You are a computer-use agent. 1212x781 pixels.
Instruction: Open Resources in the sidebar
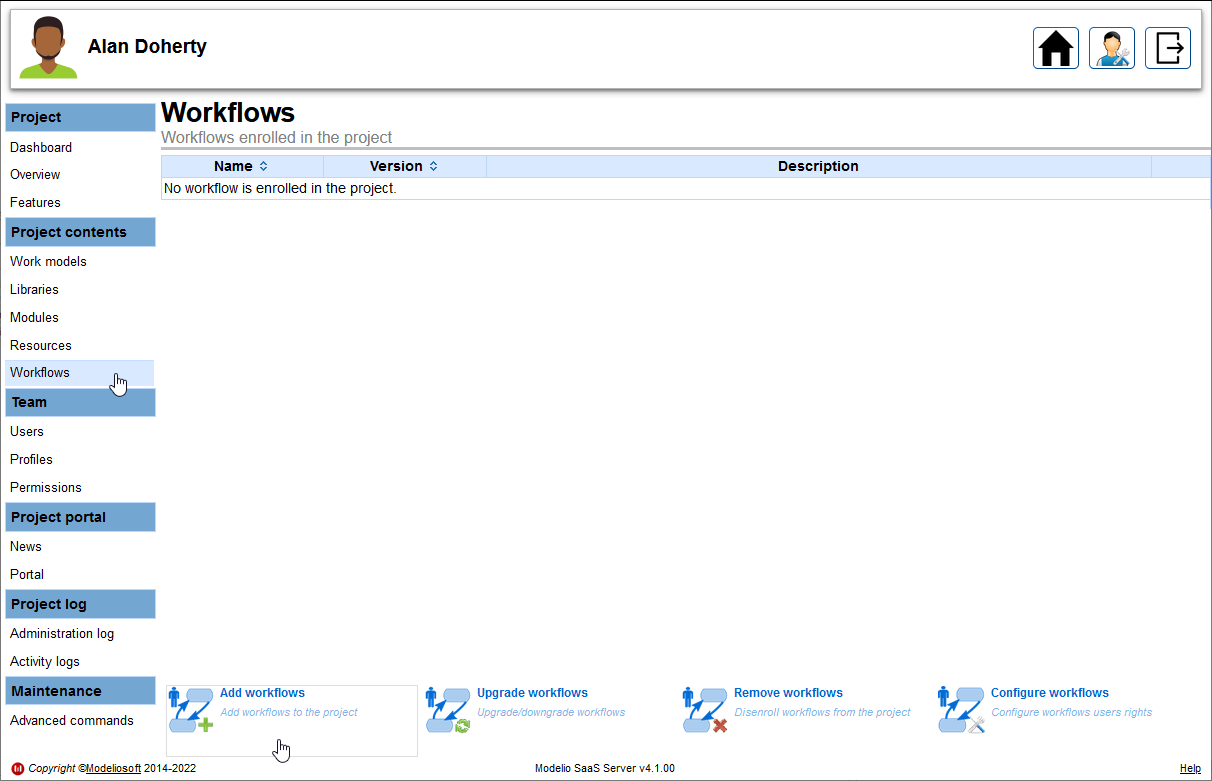41,345
